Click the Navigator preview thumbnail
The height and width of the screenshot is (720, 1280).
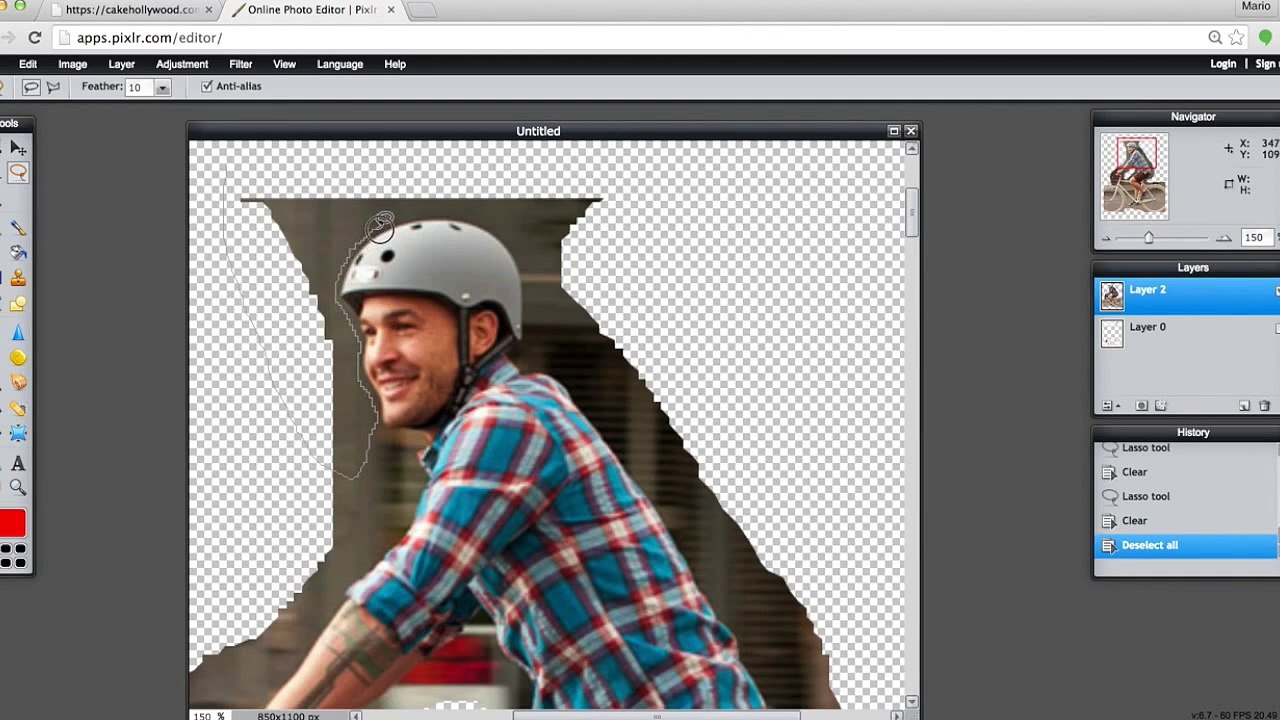click(x=1134, y=176)
